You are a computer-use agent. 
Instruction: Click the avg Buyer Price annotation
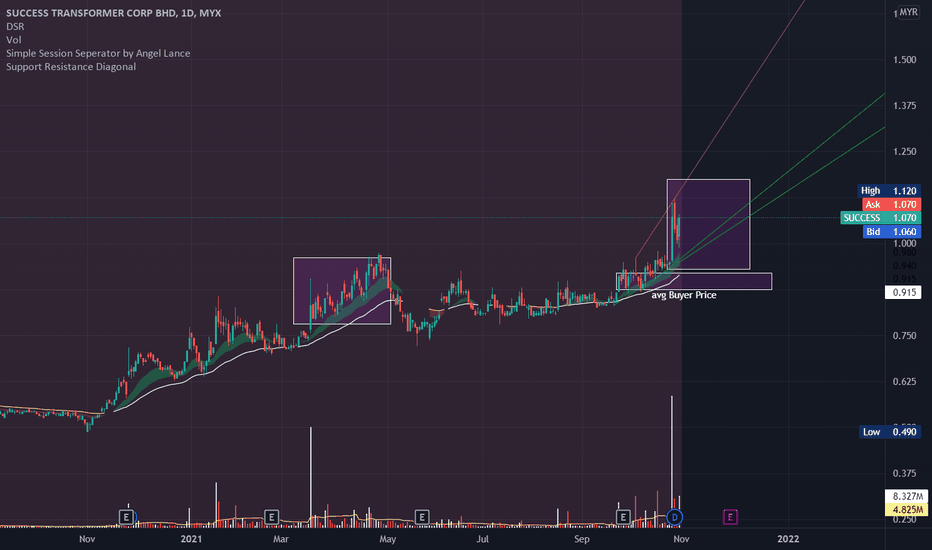pyautogui.click(x=684, y=295)
